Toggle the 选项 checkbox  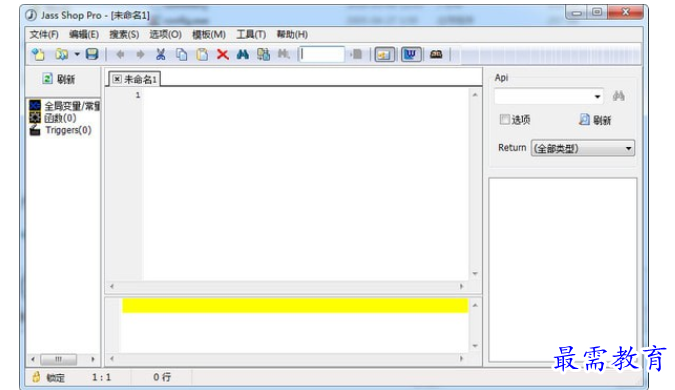coord(504,119)
